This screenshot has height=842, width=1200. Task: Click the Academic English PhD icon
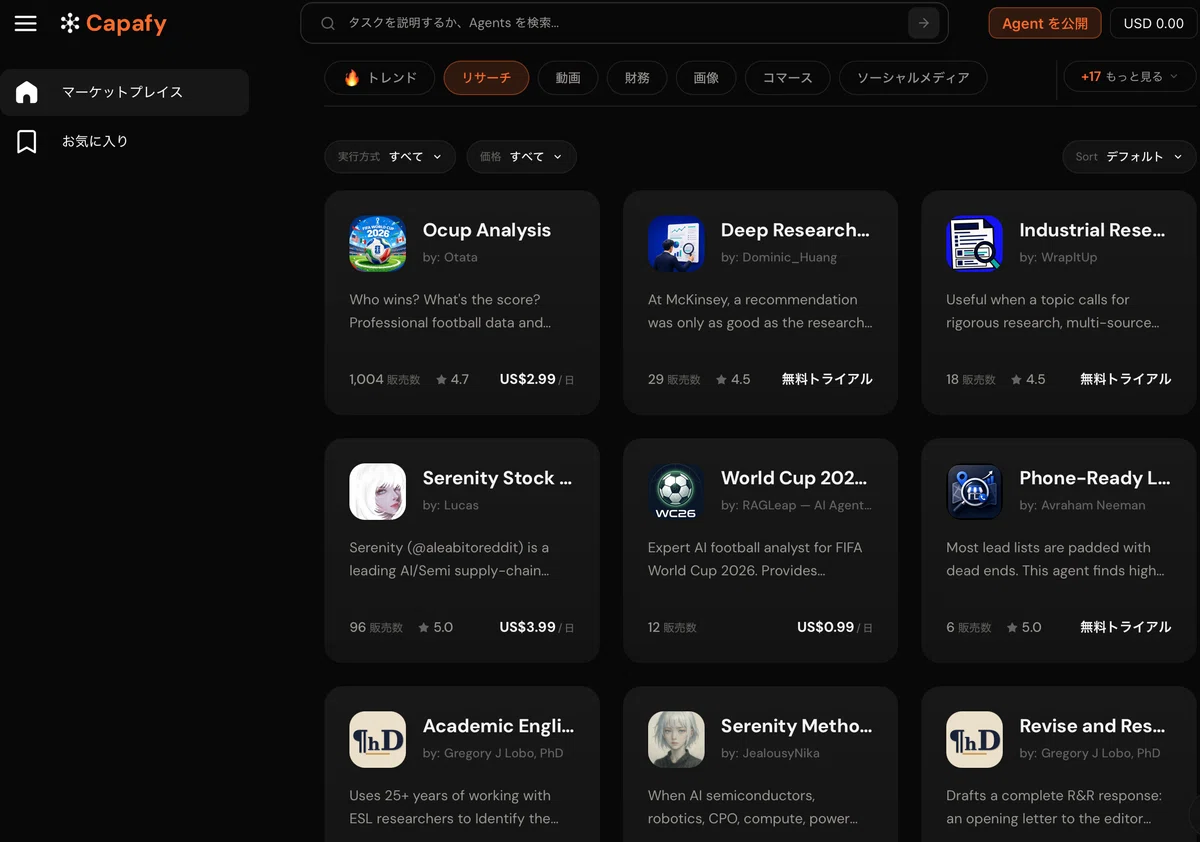[x=378, y=739]
